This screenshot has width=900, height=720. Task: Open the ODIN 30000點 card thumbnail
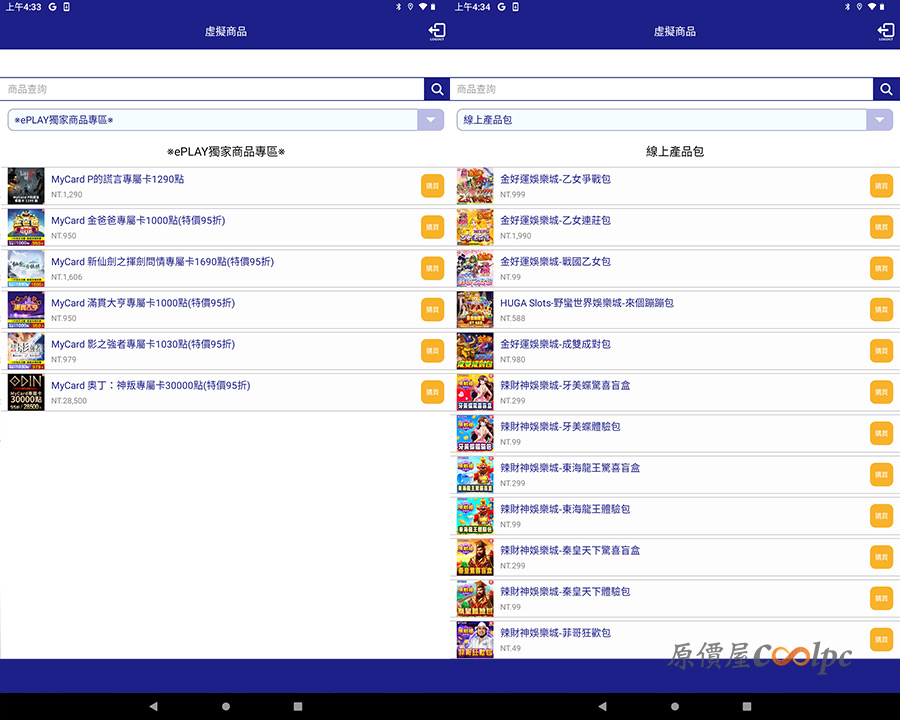tap(26, 393)
